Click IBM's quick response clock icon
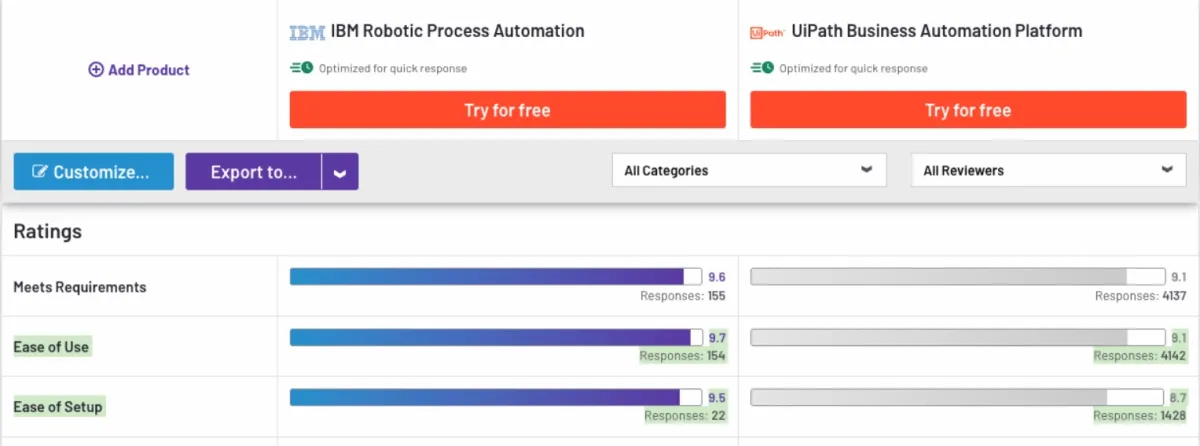Image resolution: width=1200 pixels, height=446 pixels. tap(302, 68)
